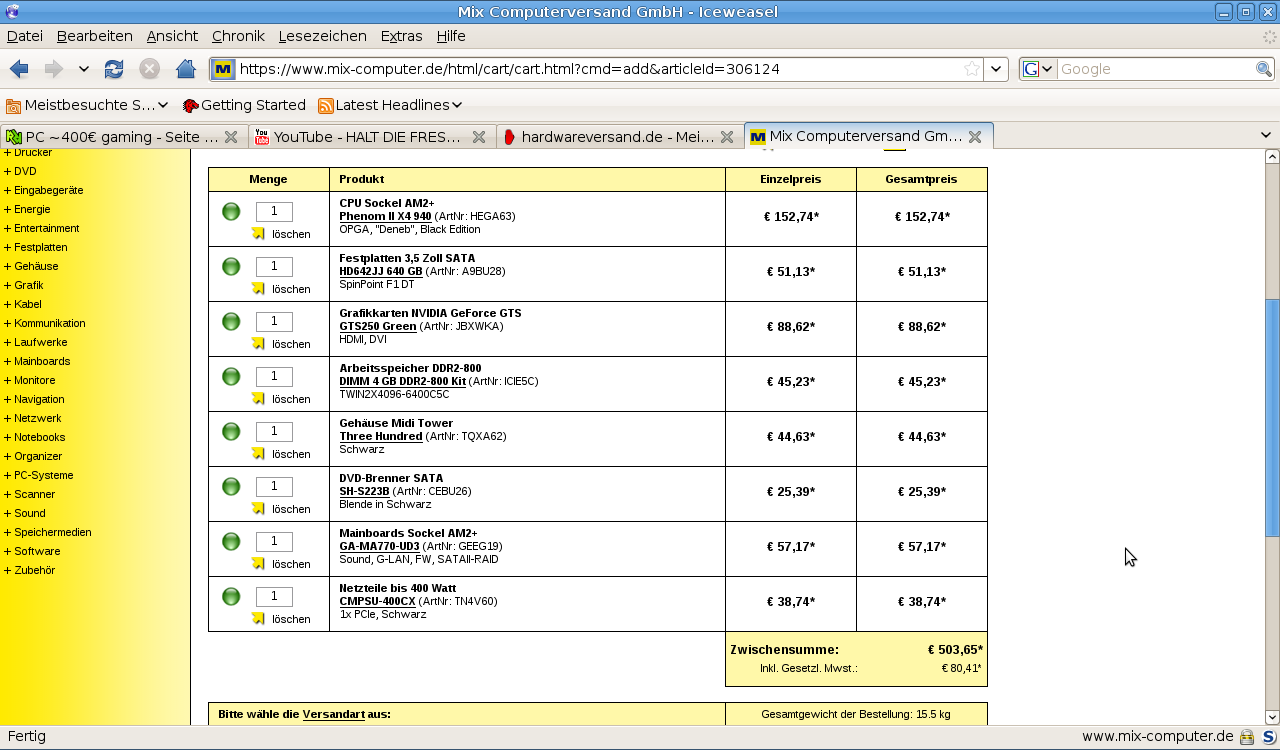This screenshot has height=750, width=1280.
Task: Click the green status icon for HD642JJ 640 GB
Action: pyautogui.click(x=231, y=266)
